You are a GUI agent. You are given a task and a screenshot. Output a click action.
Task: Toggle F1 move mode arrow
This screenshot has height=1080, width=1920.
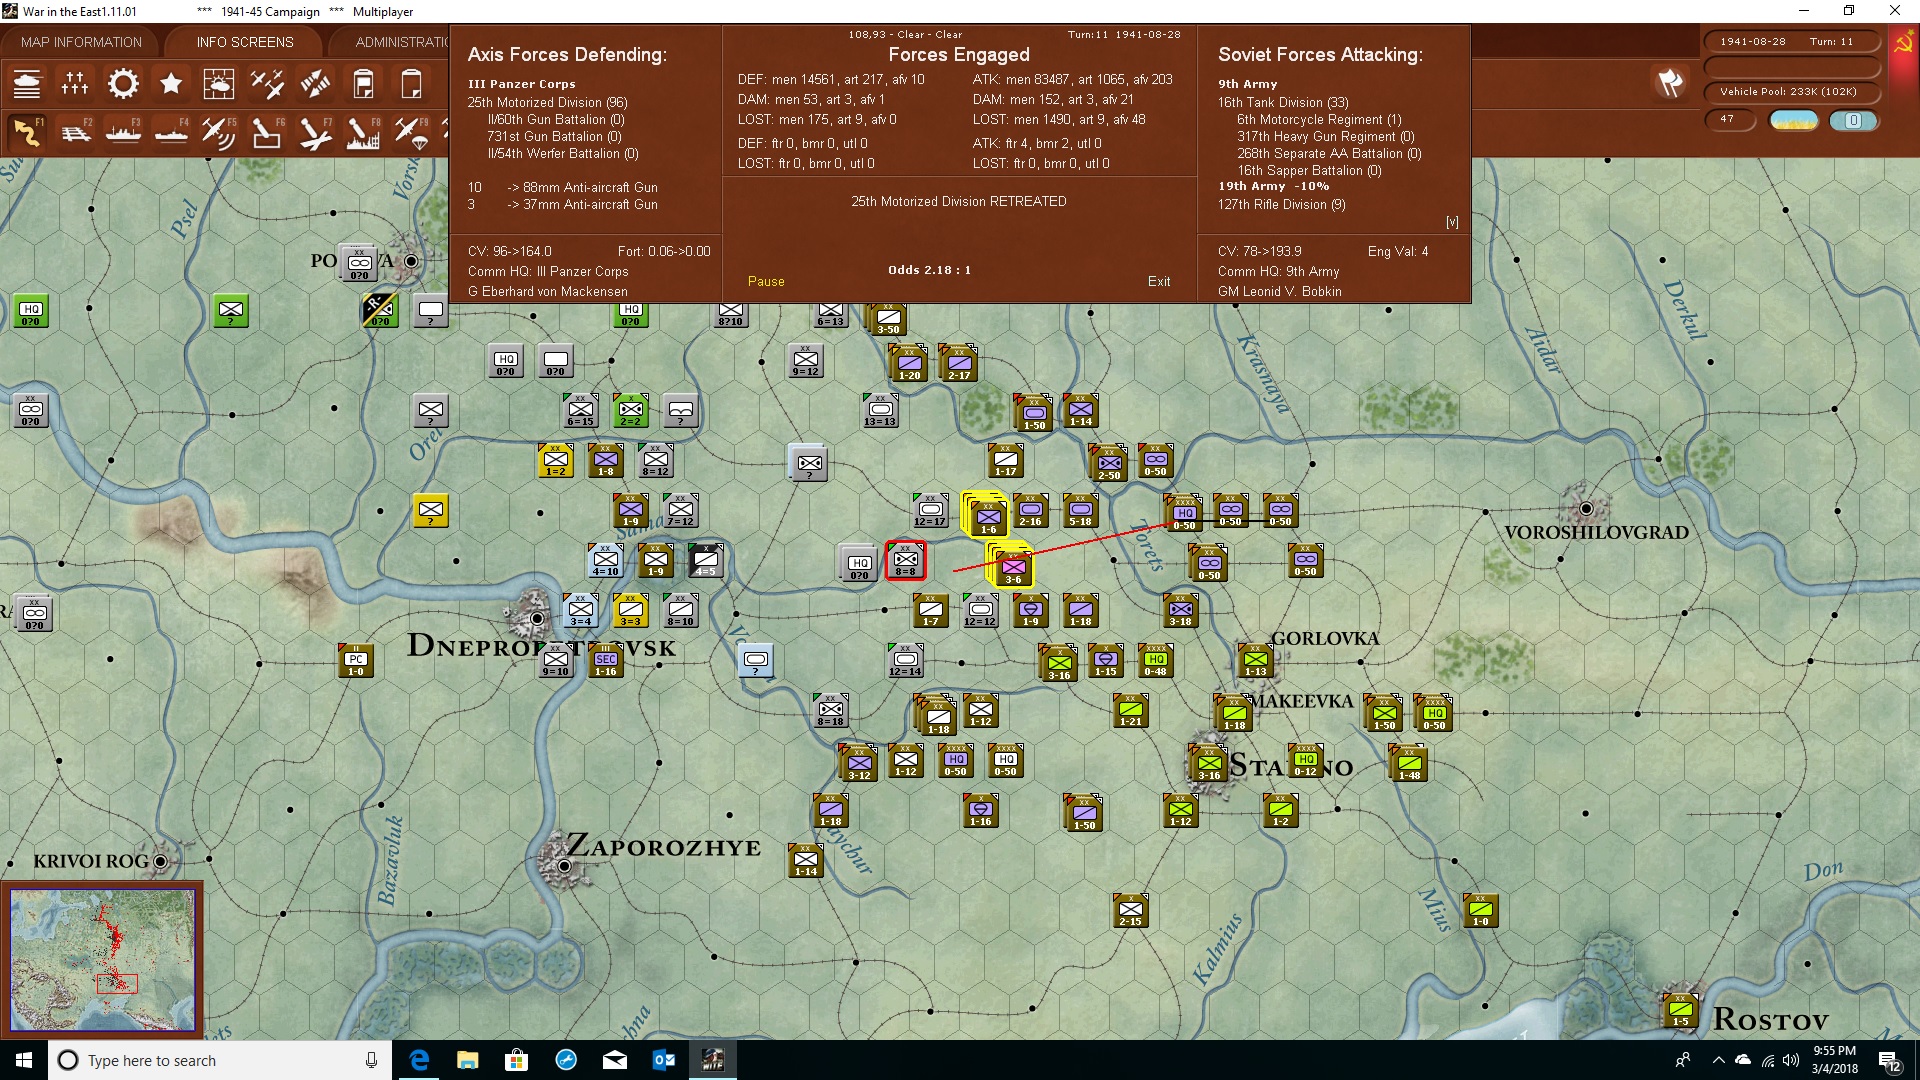click(x=27, y=133)
